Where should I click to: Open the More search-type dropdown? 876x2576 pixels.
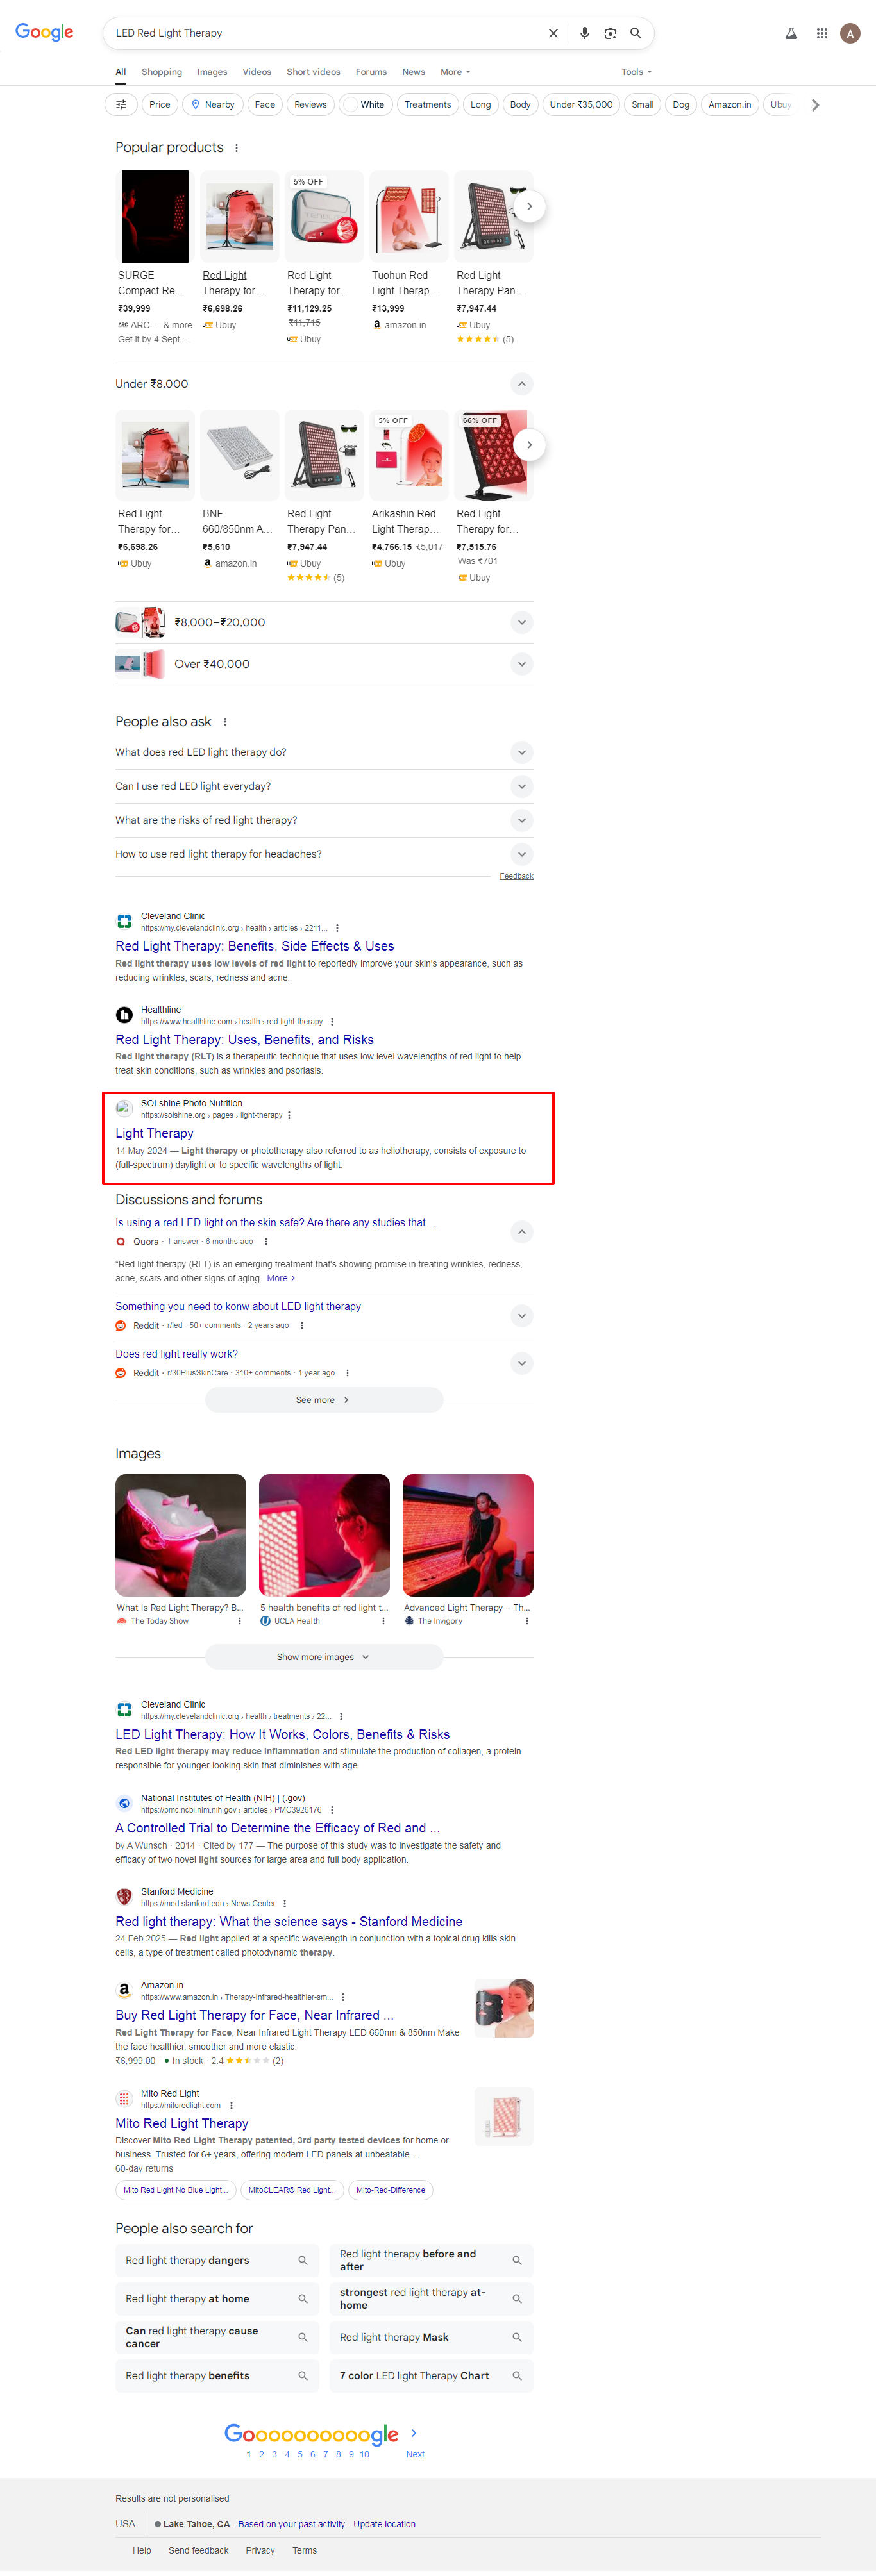[x=455, y=72]
